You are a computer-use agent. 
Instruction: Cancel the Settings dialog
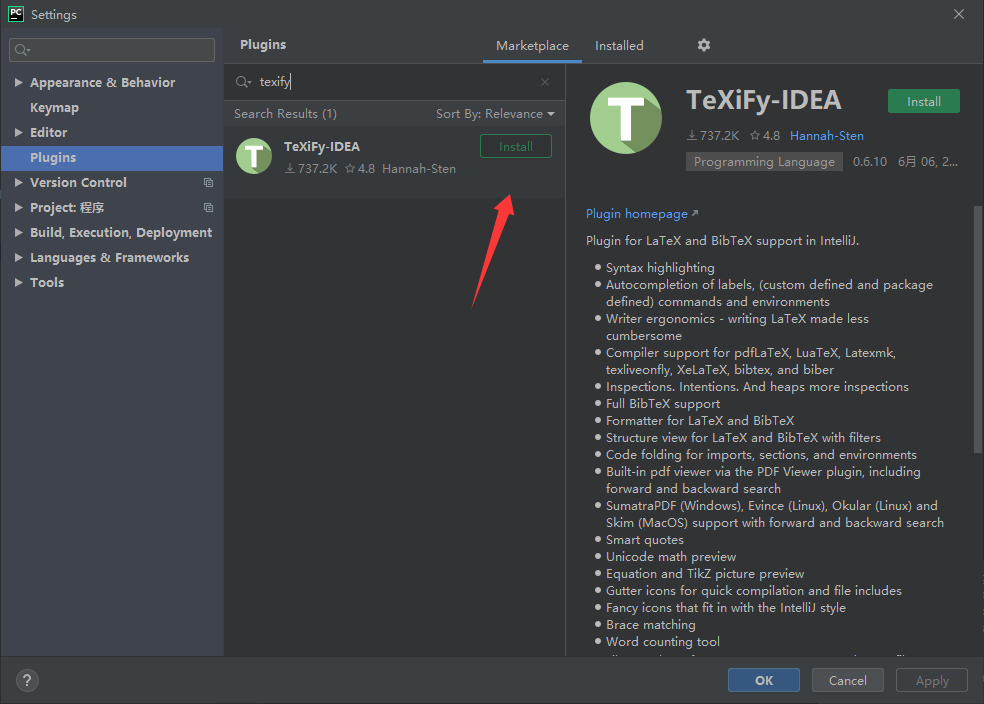point(848,680)
